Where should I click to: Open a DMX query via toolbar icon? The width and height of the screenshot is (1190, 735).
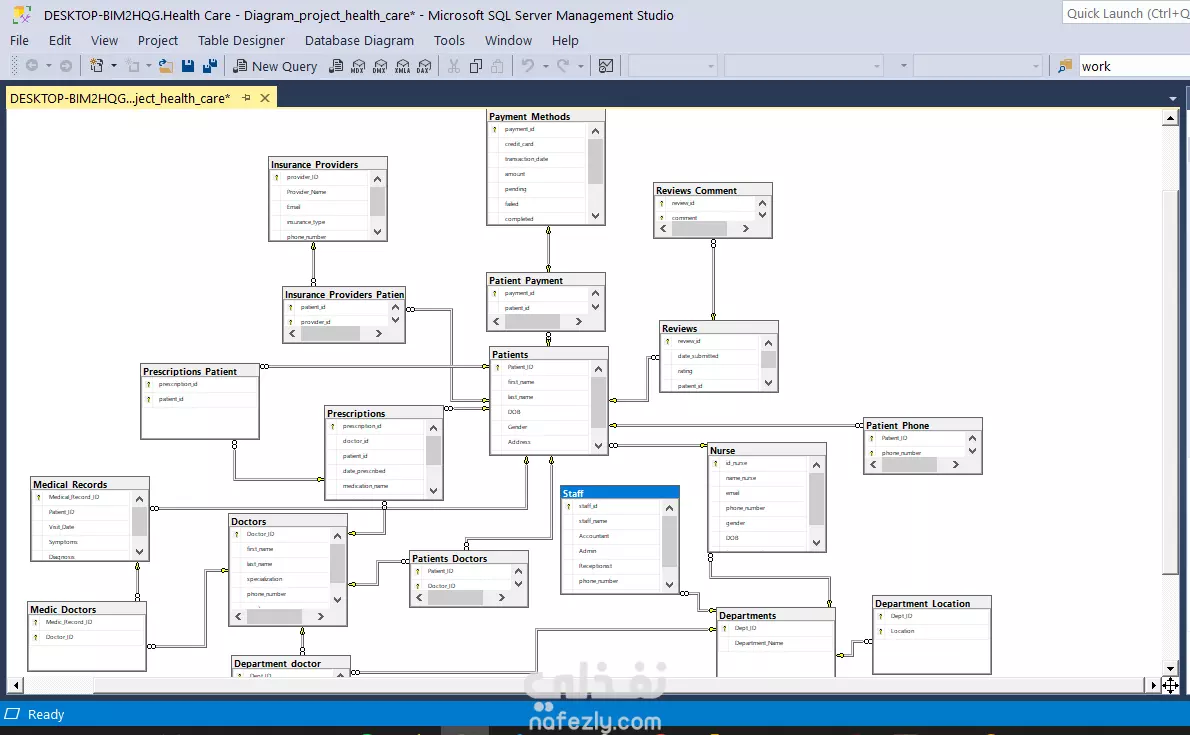click(x=380, y=66)
